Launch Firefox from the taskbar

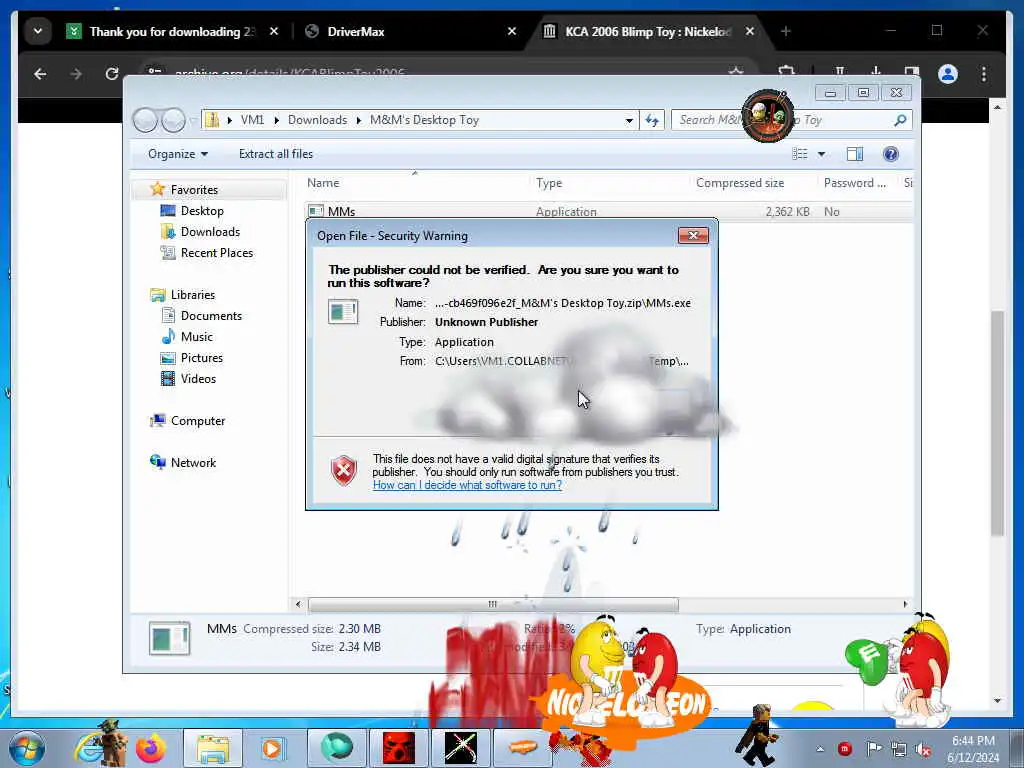(151, 748)
